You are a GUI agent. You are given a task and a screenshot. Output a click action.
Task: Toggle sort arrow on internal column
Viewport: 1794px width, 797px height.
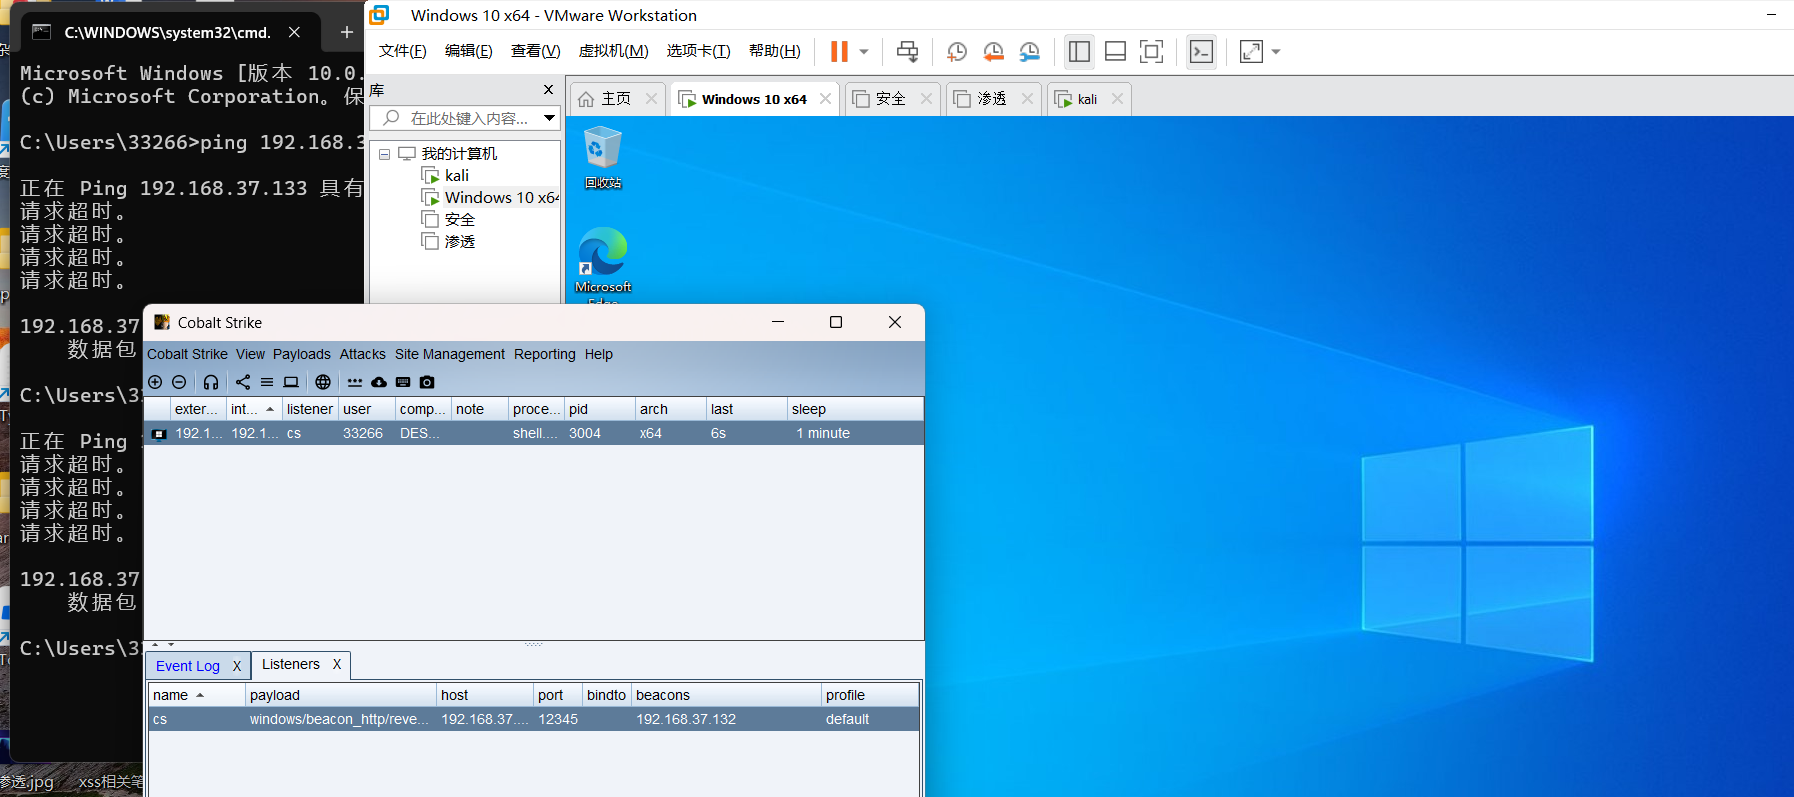pos(270,409)
